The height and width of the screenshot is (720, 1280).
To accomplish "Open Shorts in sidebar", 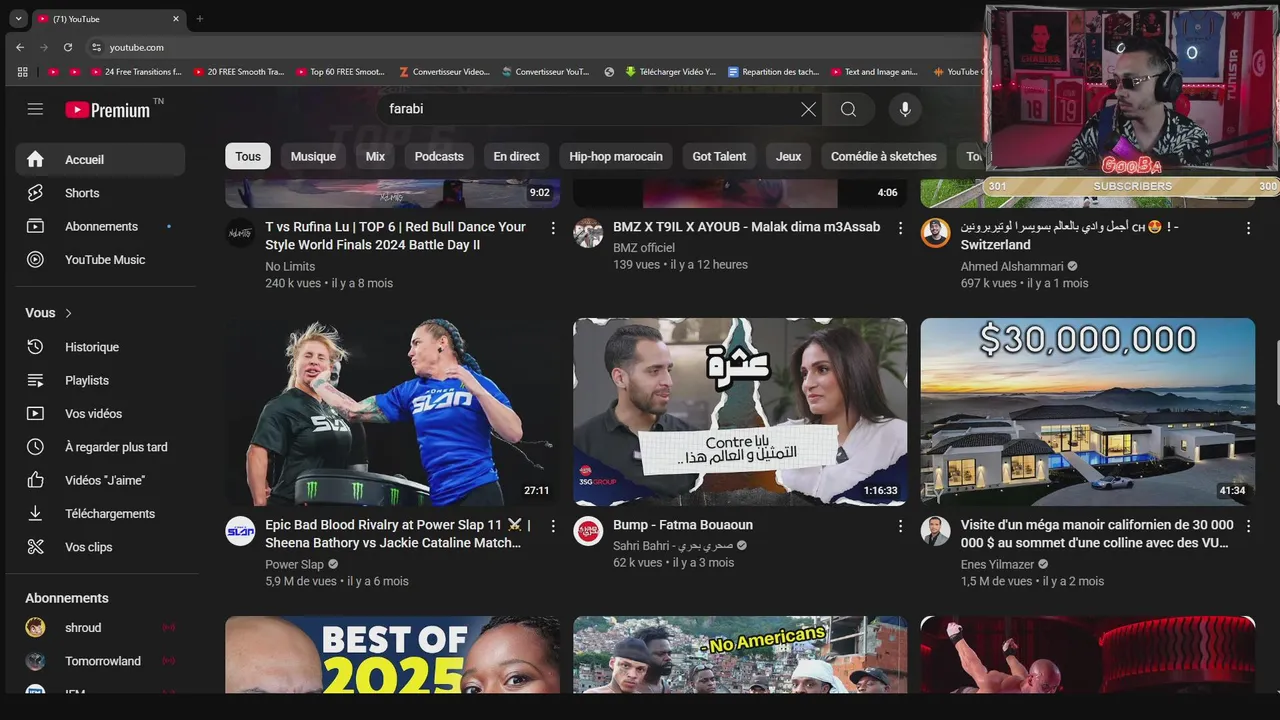I will pyautogui.click(x=100, y=193).
